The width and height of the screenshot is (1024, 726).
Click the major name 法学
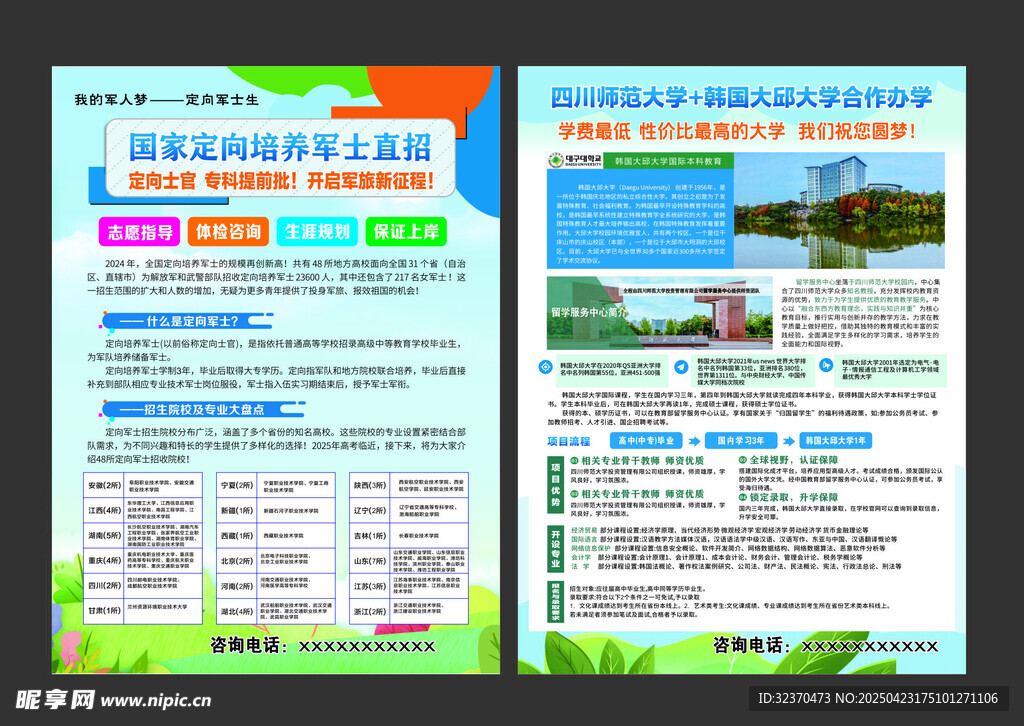581,567
